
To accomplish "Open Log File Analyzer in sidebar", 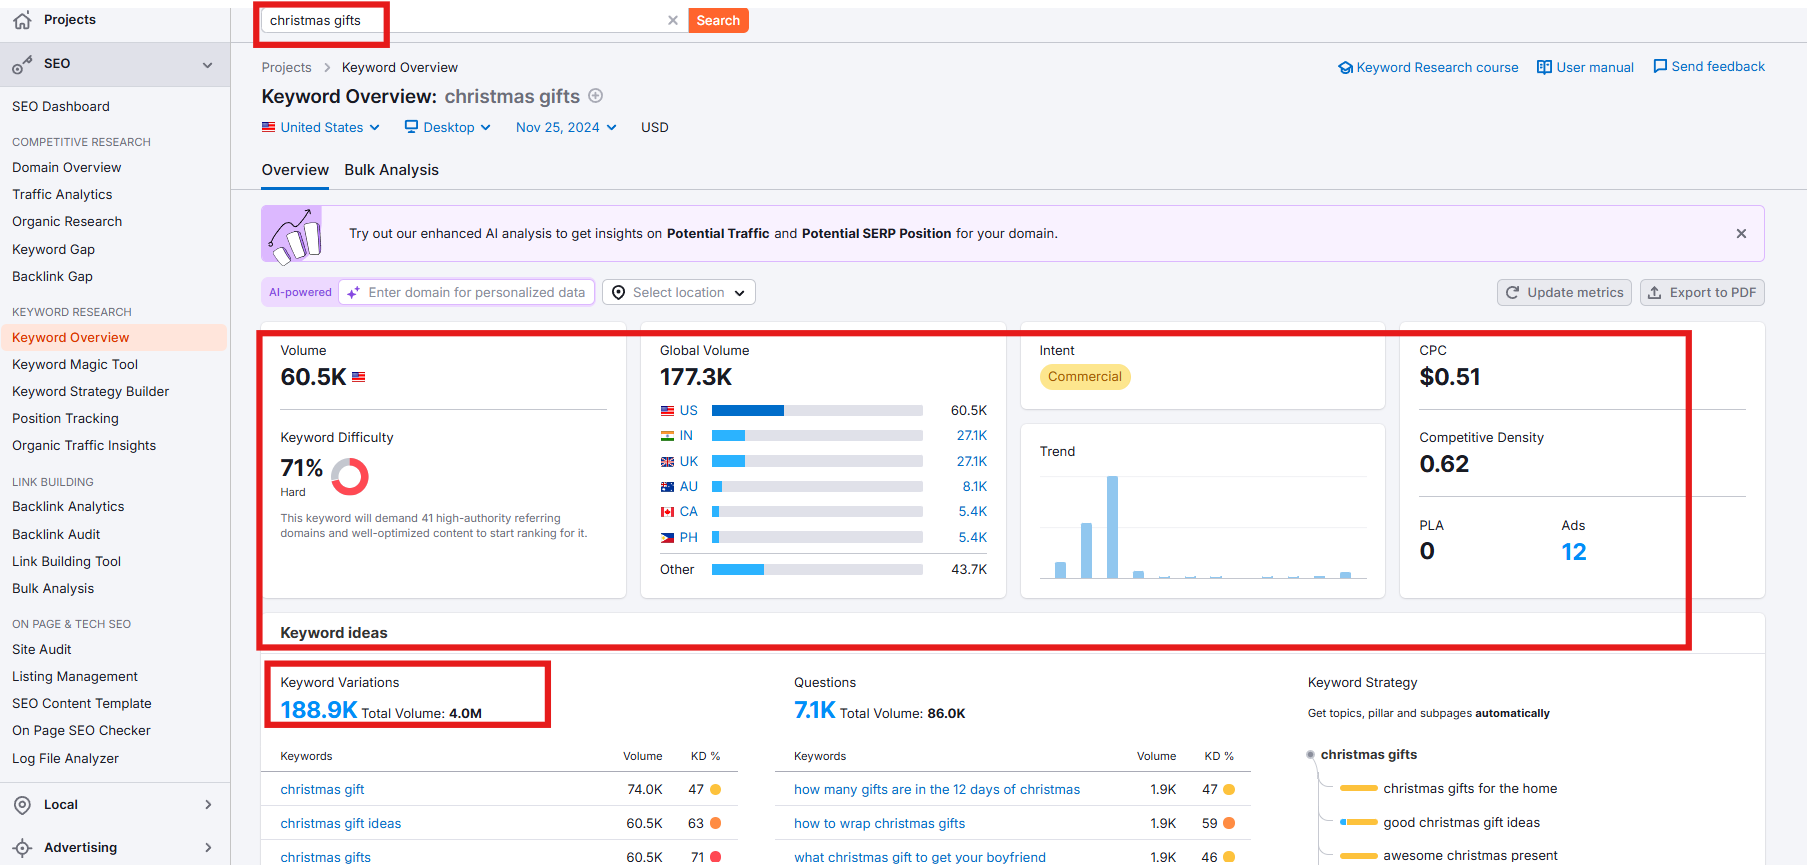I will [65, 759].
